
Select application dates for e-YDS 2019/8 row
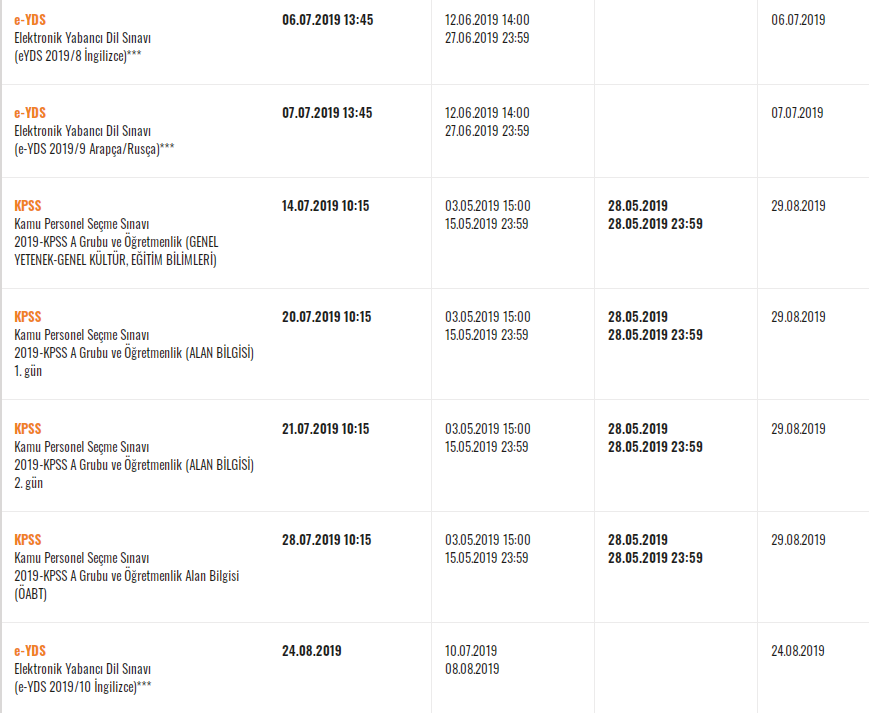[487, 29]
